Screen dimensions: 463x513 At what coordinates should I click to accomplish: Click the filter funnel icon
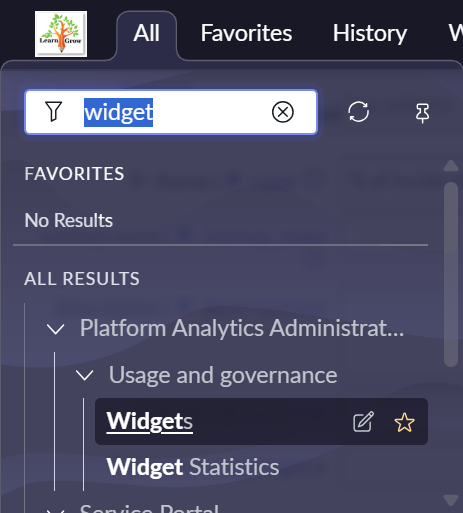pyautogui.click(x=53, y=111)
